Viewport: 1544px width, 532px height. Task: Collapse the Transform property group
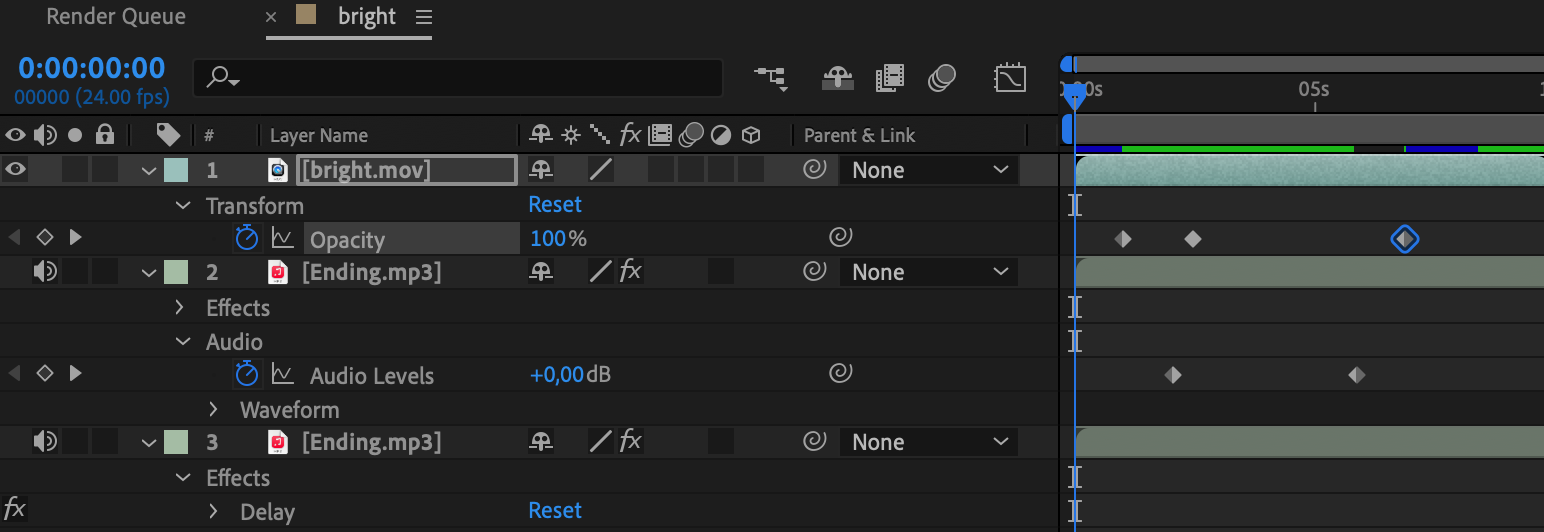[x=182, y=205]
